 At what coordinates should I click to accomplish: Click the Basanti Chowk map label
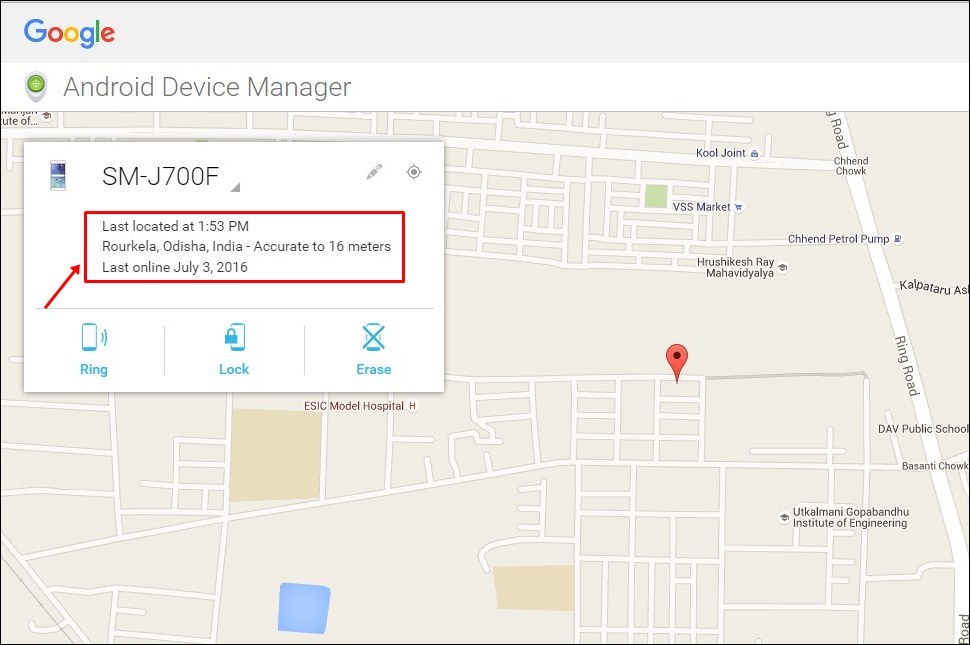pyautogui.click(x=935, y=466)
